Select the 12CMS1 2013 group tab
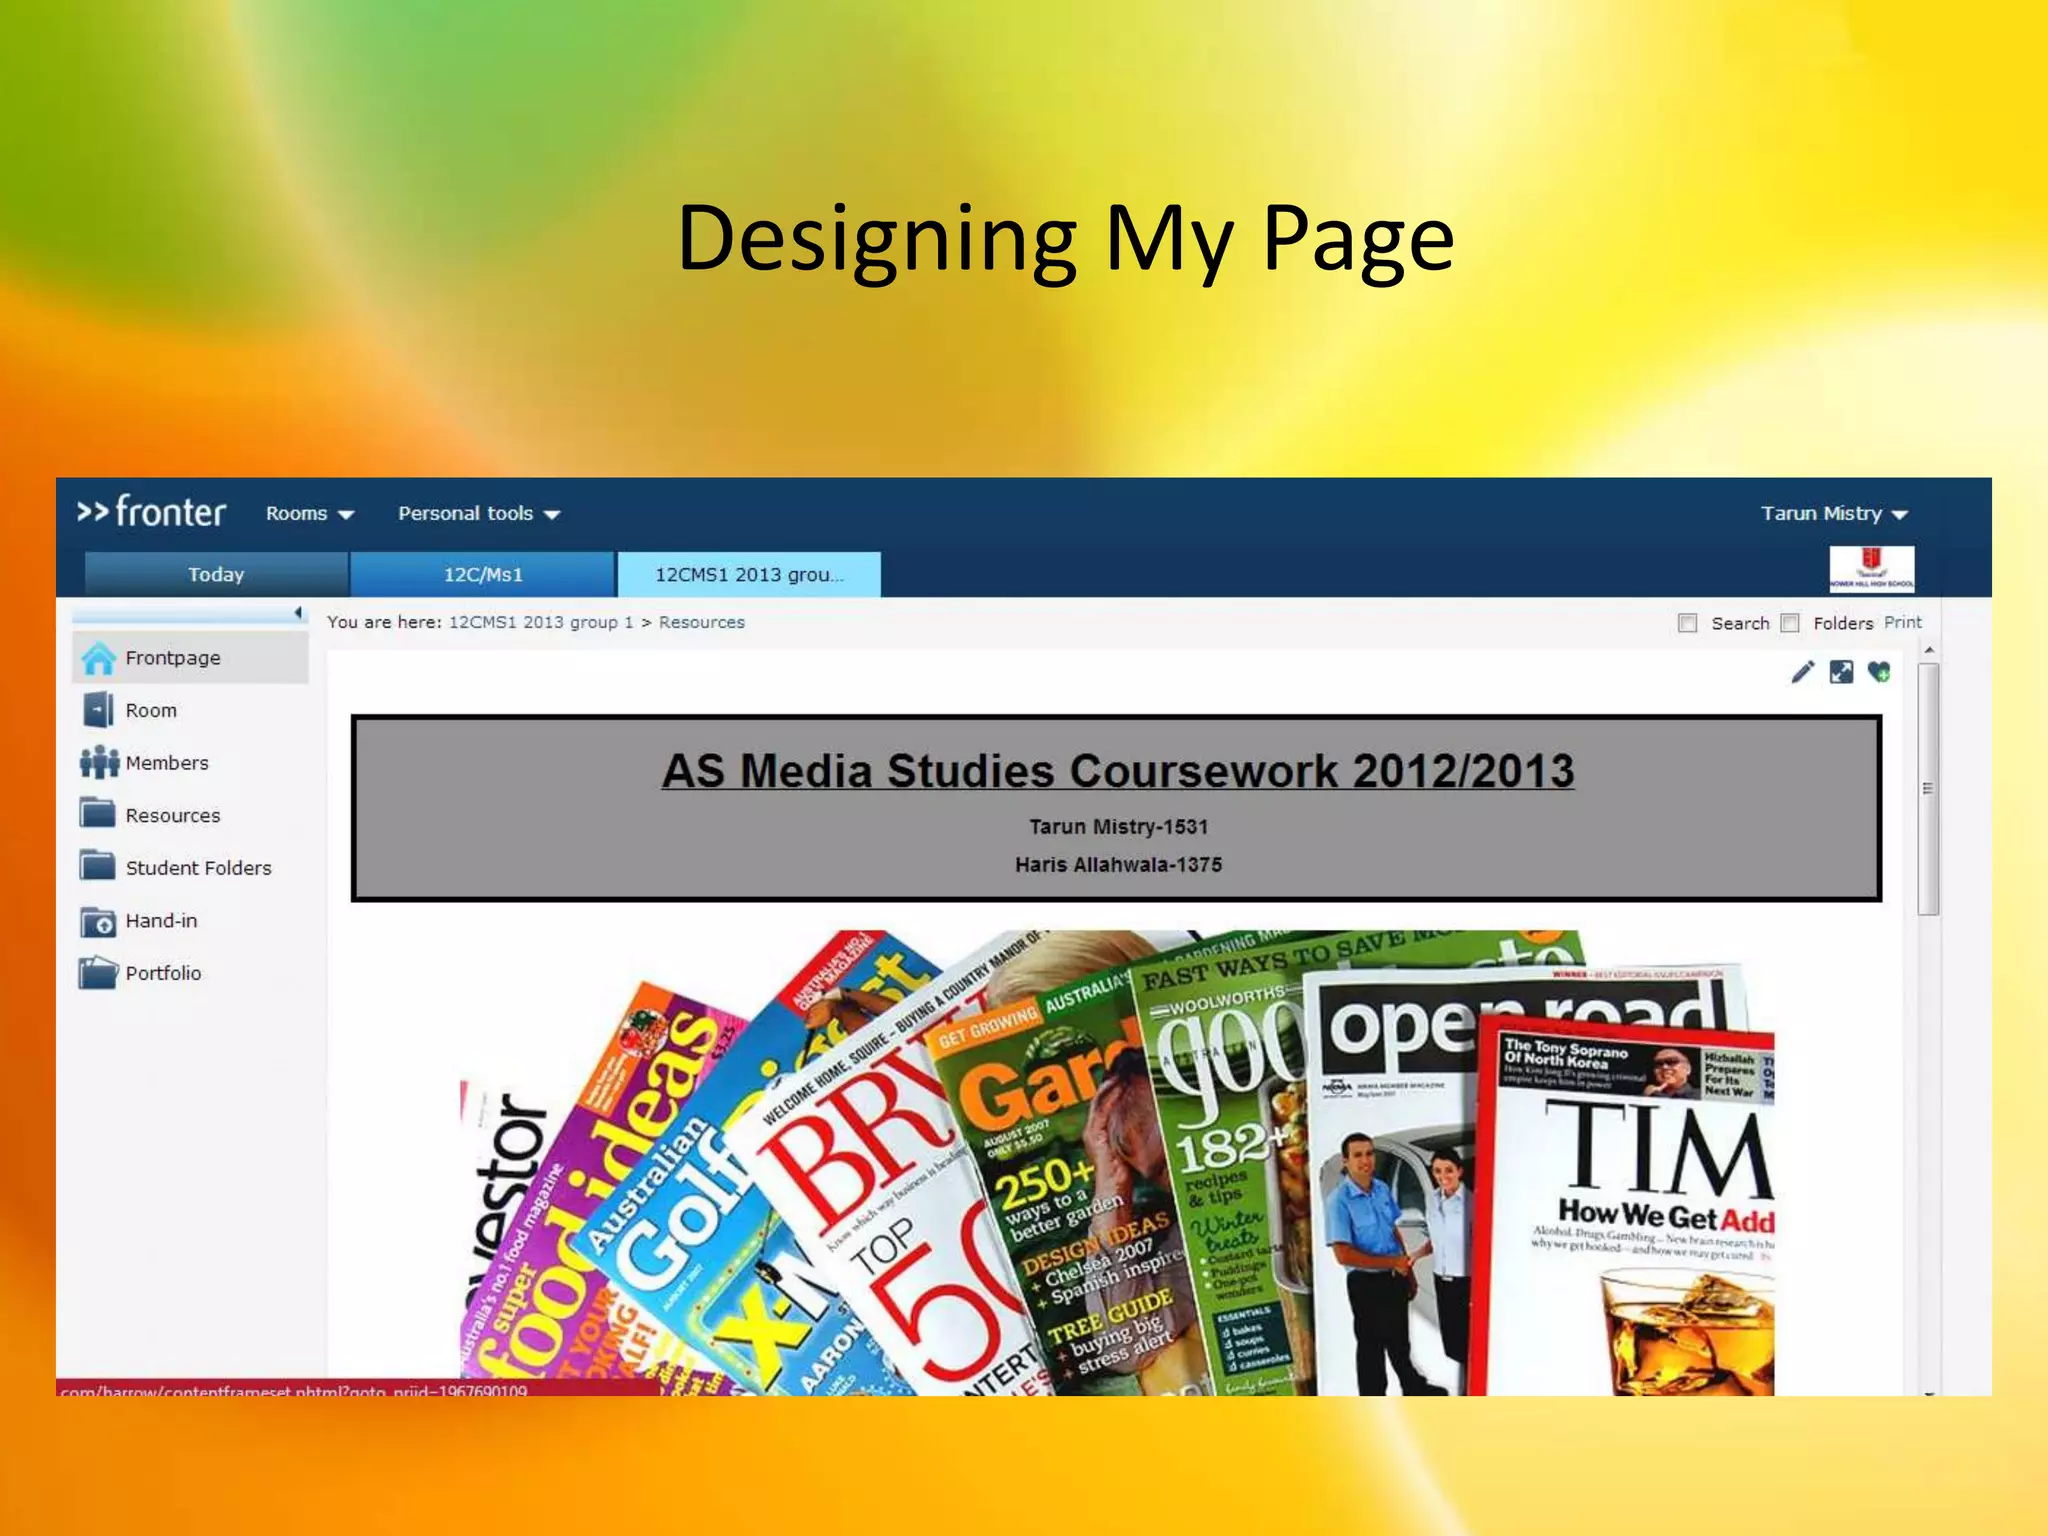This screenshot has height=1536, width=2048. (x=749, y=574)
